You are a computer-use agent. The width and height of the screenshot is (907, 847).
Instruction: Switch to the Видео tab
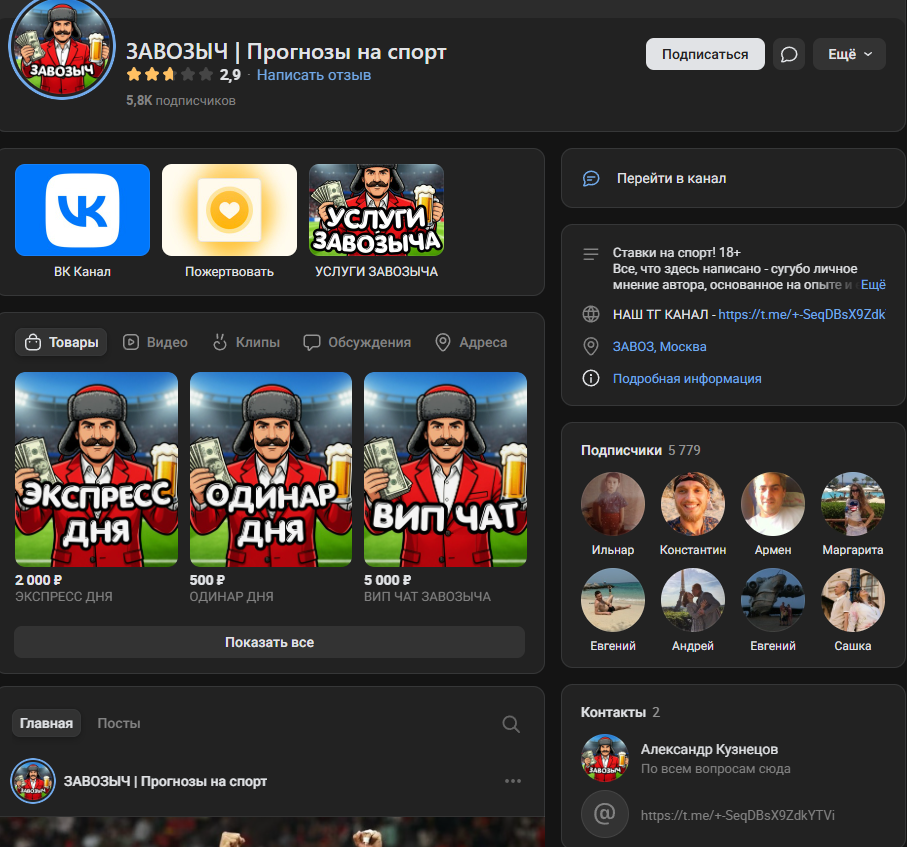(x=155, y=343)
